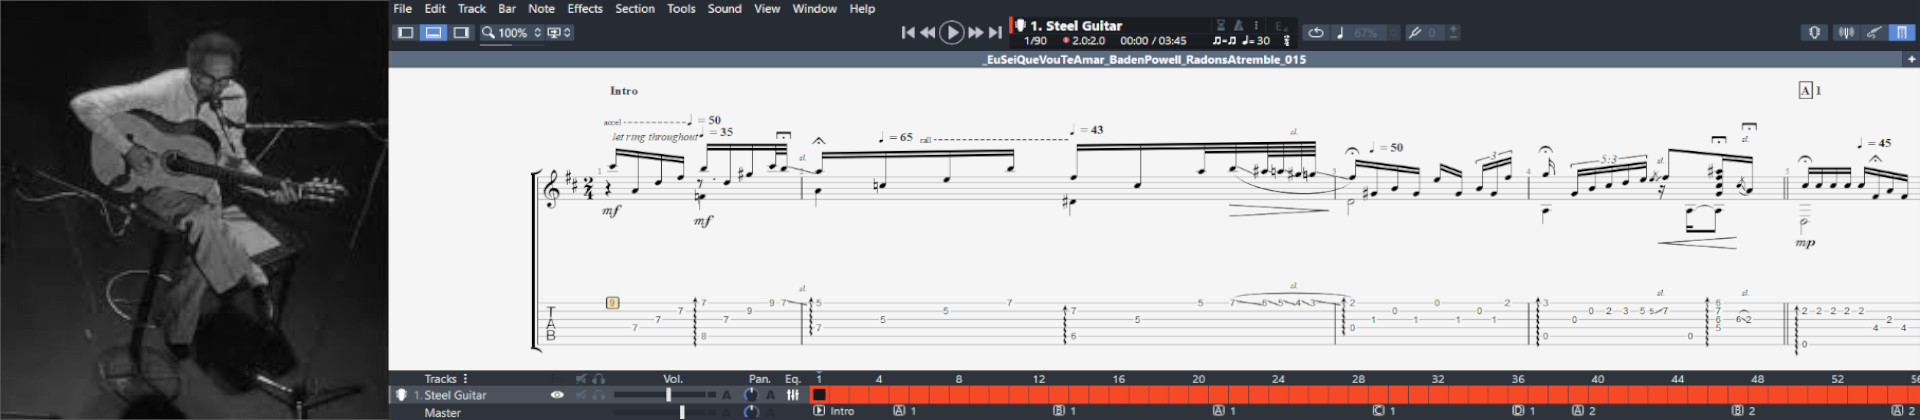Open the Tracks options three-dot menu
The height and width of the screenshot is (420, 1920).
465,379
